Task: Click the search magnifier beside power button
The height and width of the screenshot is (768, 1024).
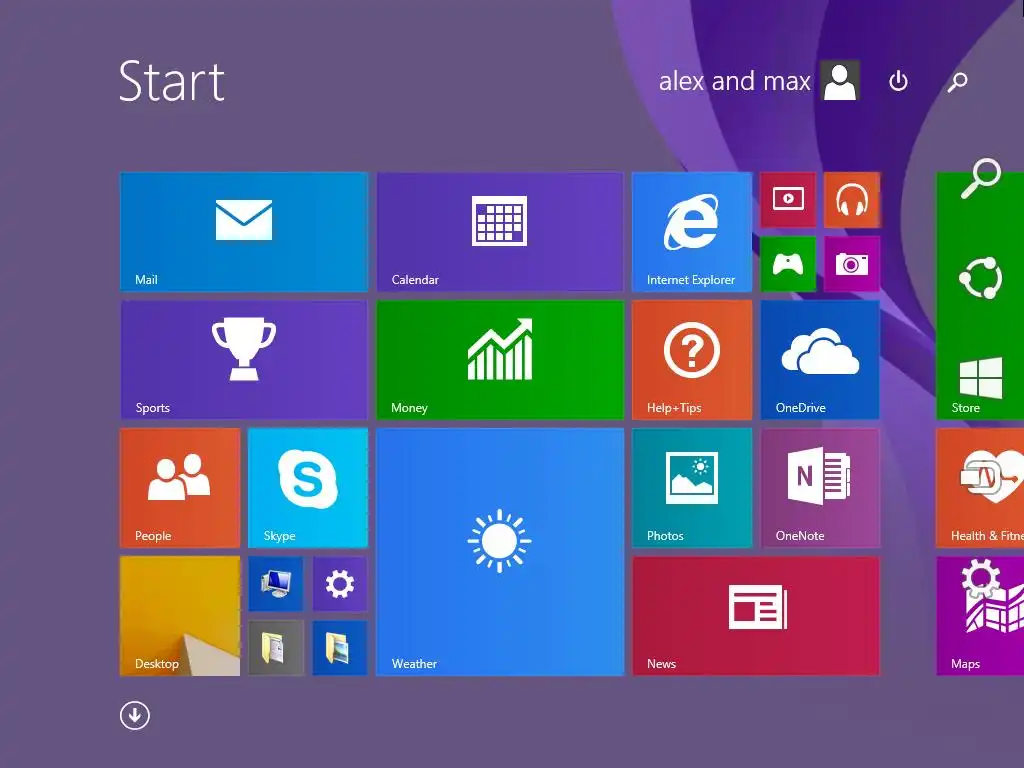Action: pos(957,82)
